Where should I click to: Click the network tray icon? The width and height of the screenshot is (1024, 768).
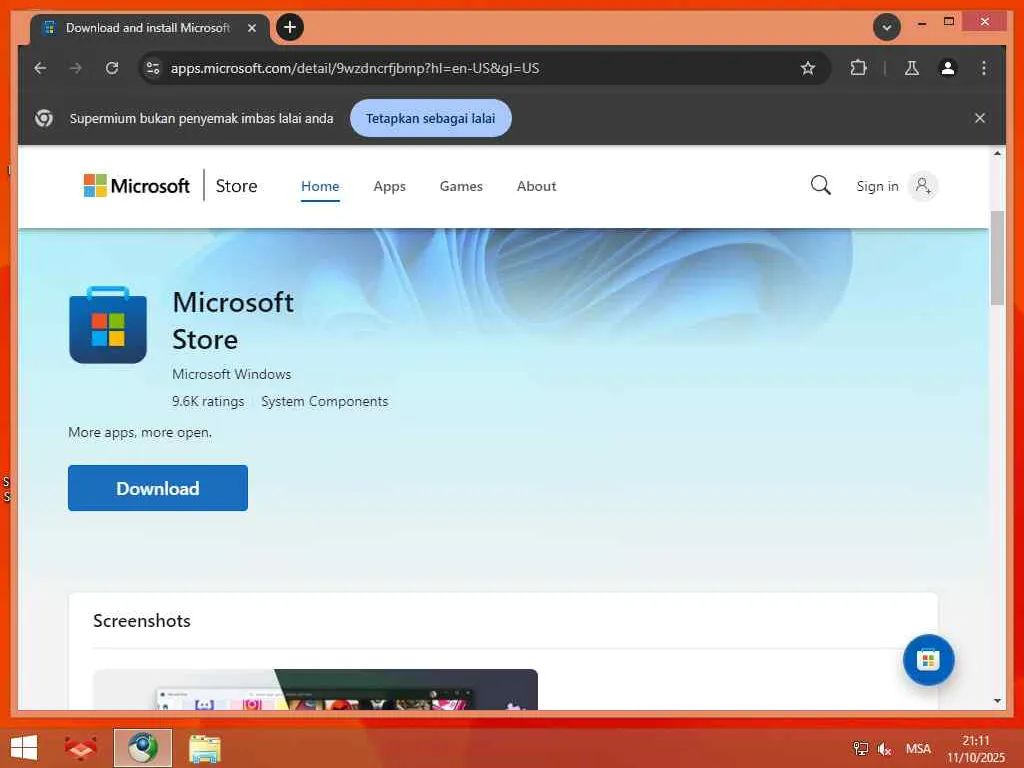860,748
